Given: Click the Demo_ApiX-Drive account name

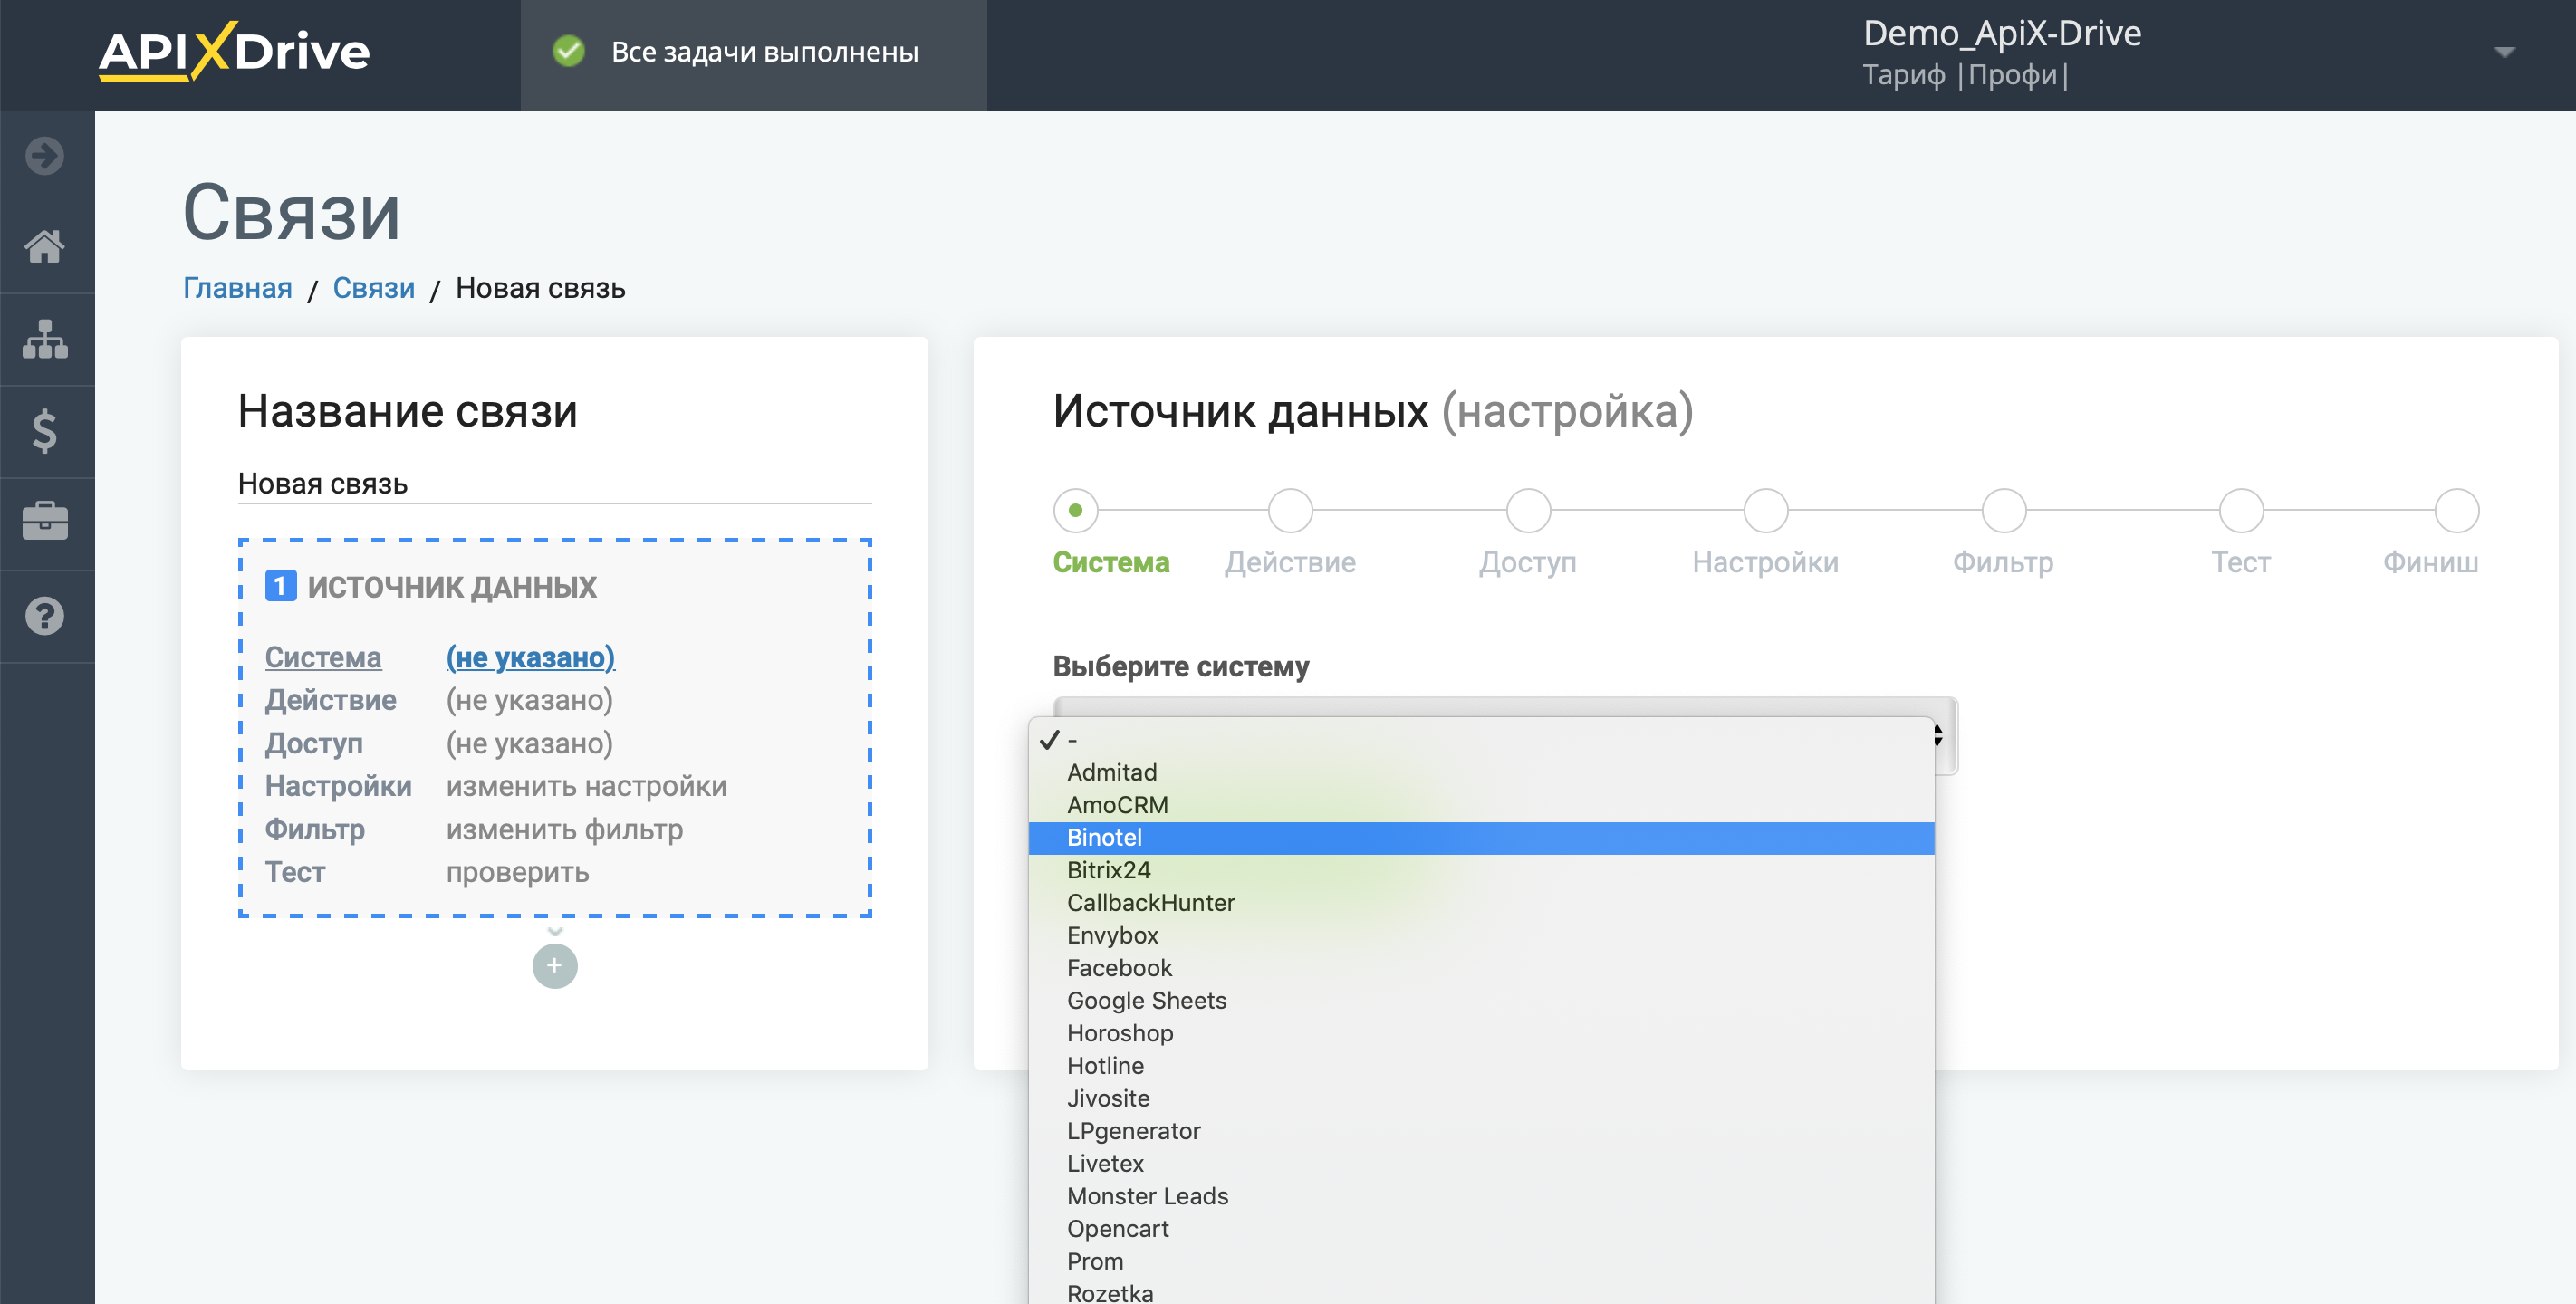Looking at the screenshot, I should point(2002,33).
